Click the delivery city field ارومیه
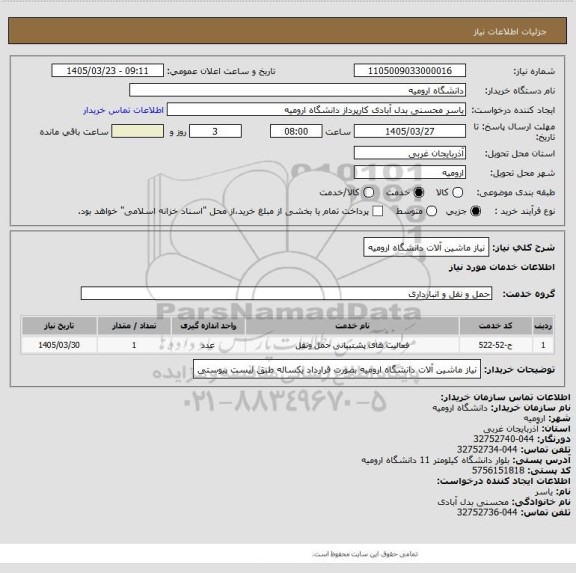The height and width of the screenshot is (573, 576). tap(410, 173)
